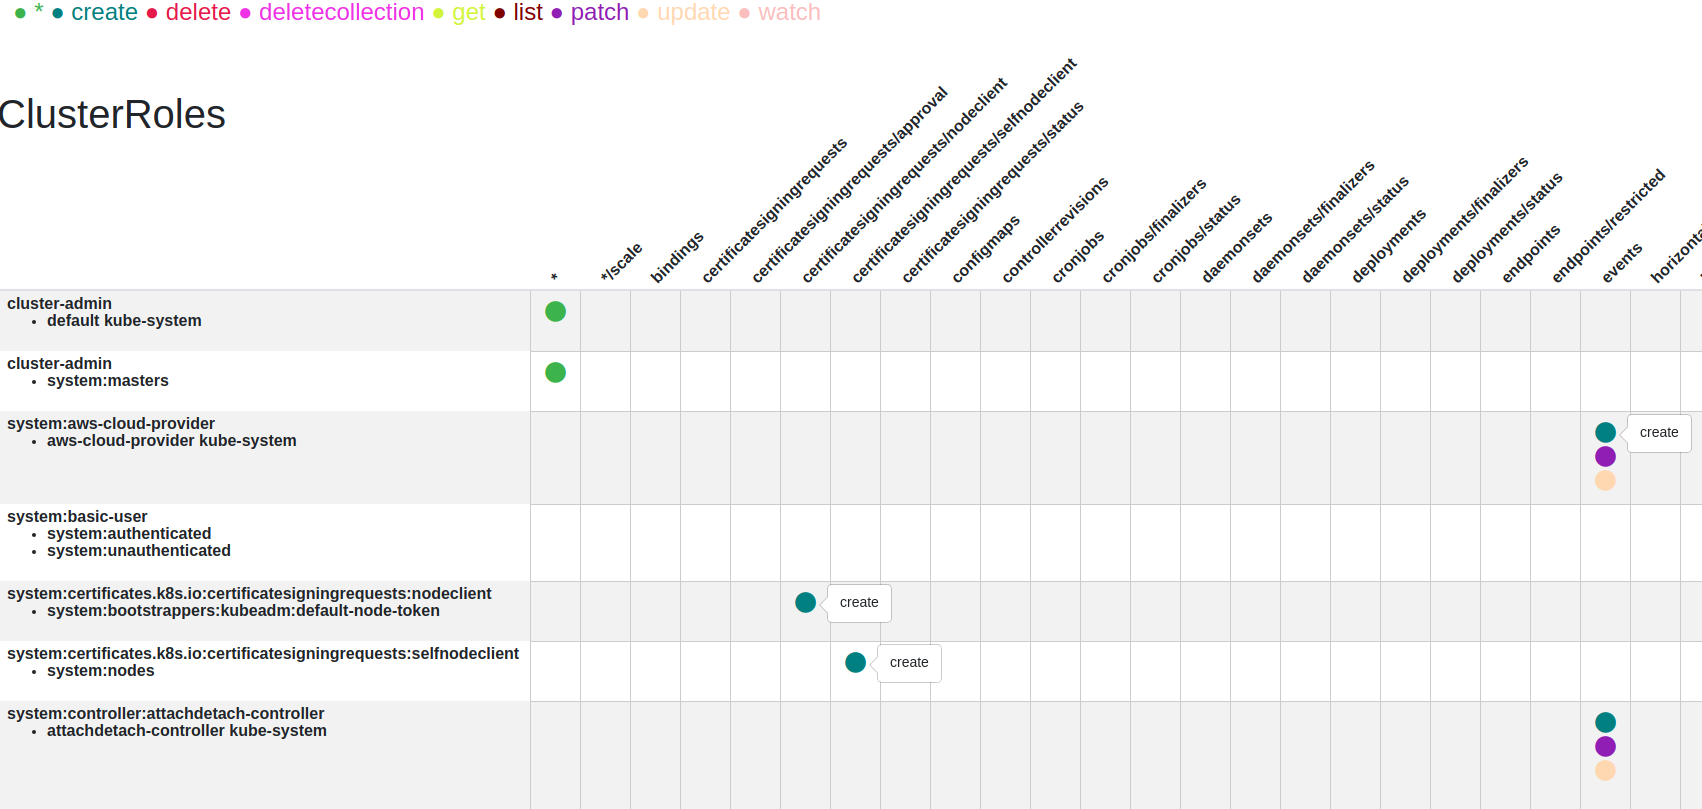This screenshot has height=809, width=1702.
Task: Click the system:bootstrappers:kubeadm:default-node-token subject
Action: [243, 611]
